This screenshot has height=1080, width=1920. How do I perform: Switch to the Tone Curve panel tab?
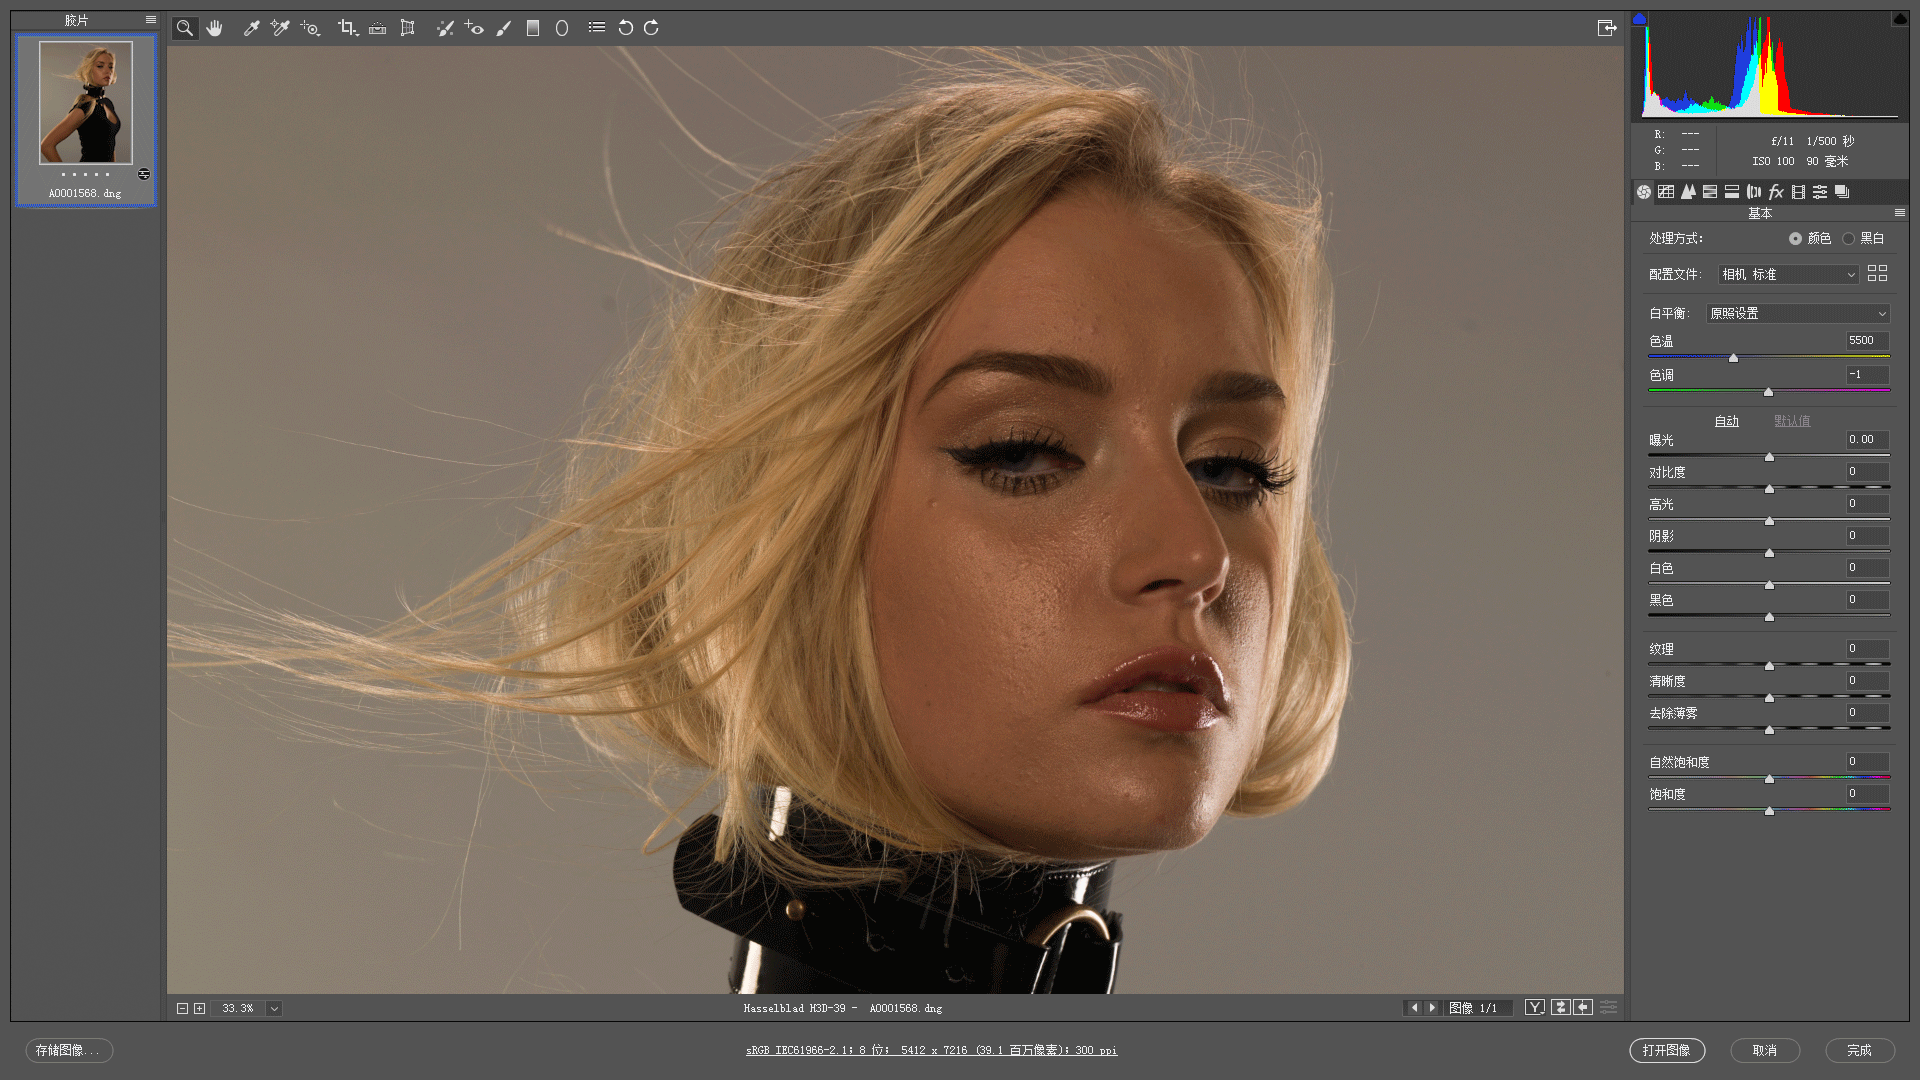pos(1666,192)
